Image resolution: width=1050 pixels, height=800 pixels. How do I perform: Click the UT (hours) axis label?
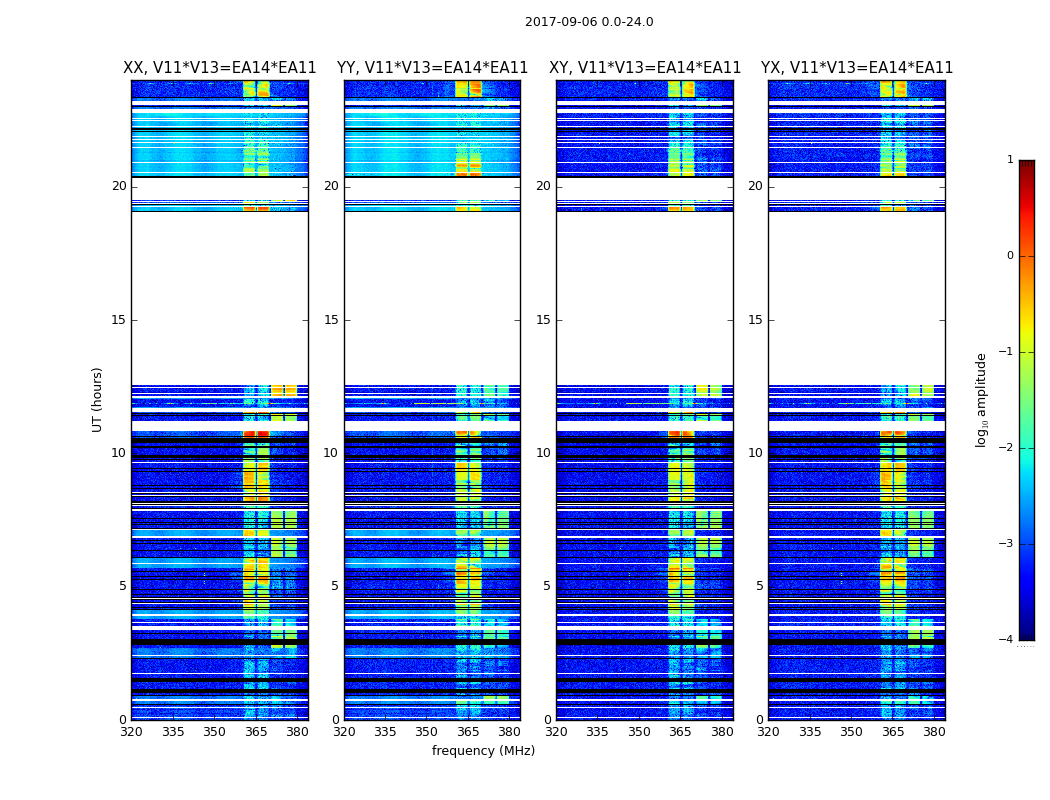pyautogui.click(x=97, y=400)
